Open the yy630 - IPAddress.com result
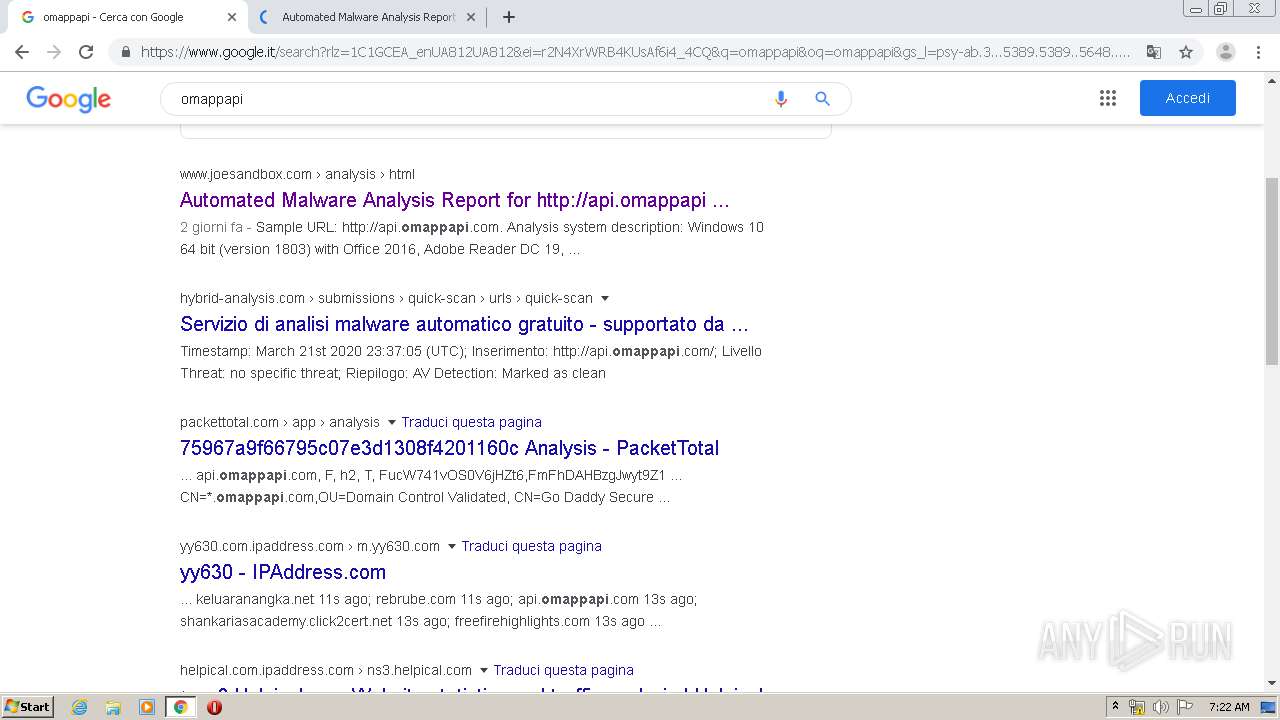The width and height of the screenshot is (1280, 720). pos(283,572)
